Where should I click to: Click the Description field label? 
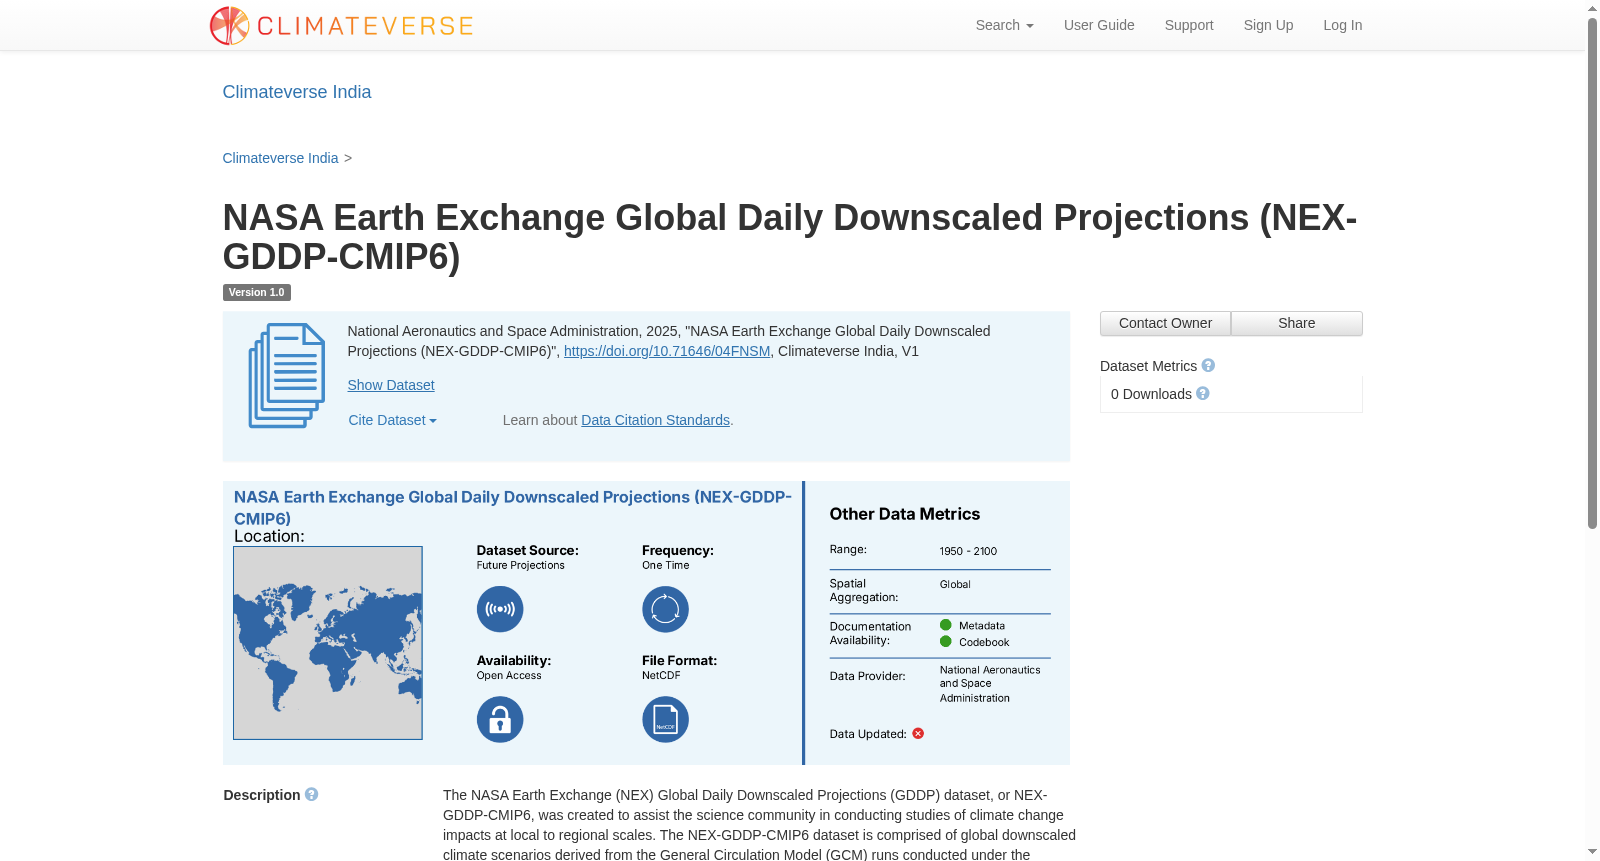pyautogui.click(x=262, y=795)
